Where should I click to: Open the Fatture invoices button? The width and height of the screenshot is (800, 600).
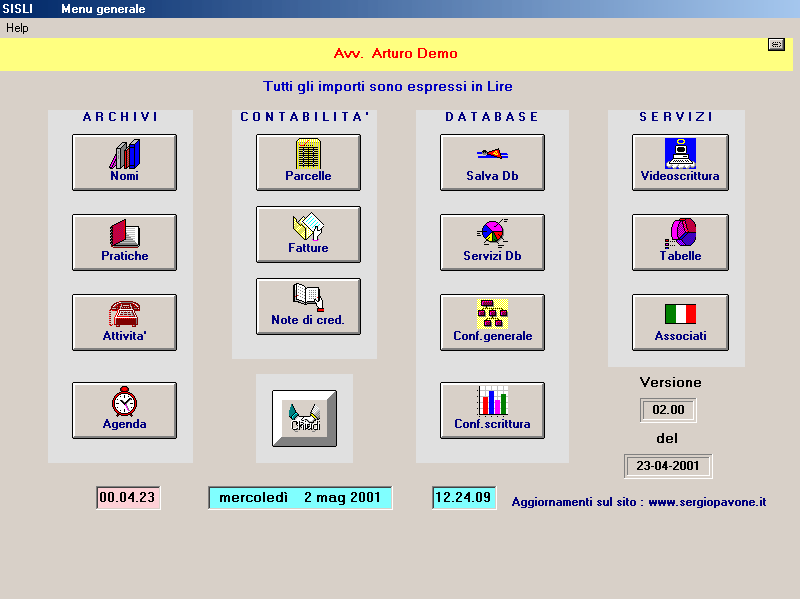point(308,234)
